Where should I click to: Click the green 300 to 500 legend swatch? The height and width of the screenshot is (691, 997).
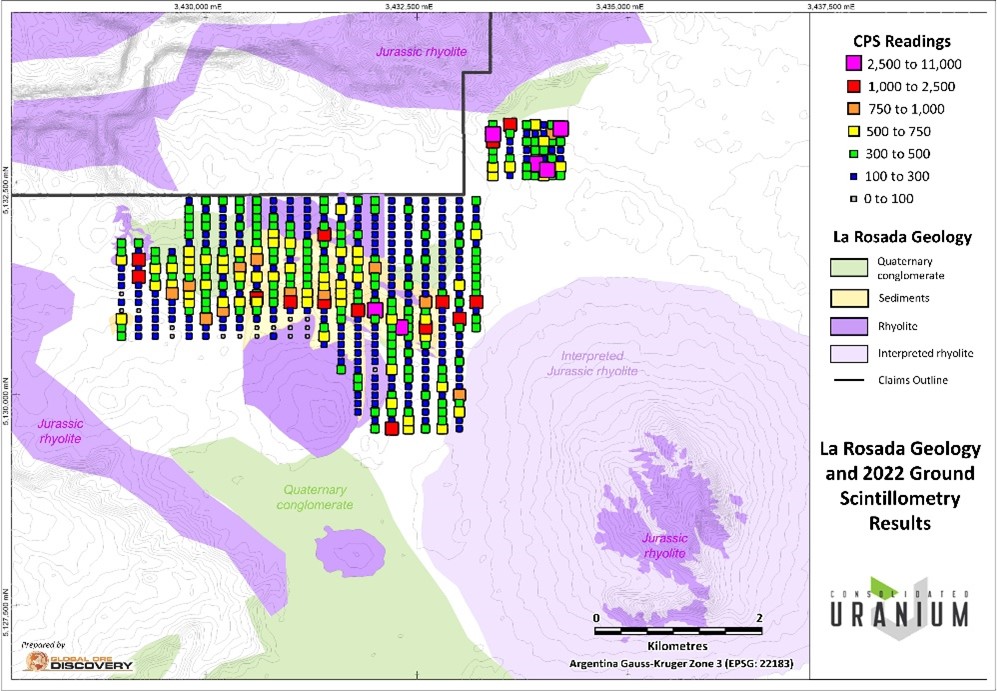pos(854,153)
